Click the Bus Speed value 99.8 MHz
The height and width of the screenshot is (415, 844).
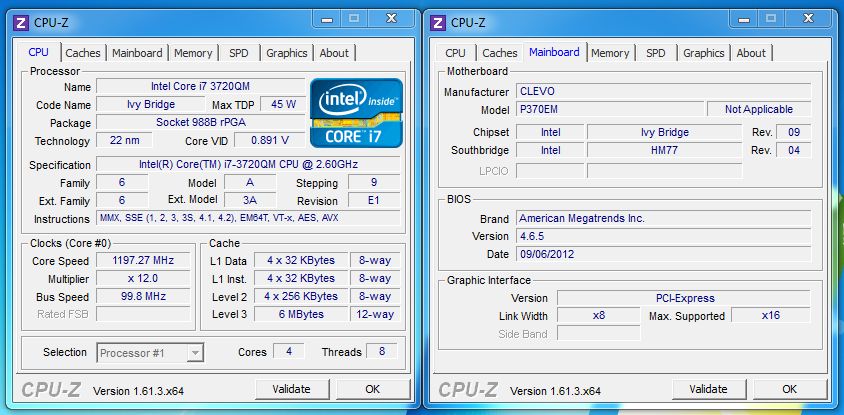pos(143,296)
